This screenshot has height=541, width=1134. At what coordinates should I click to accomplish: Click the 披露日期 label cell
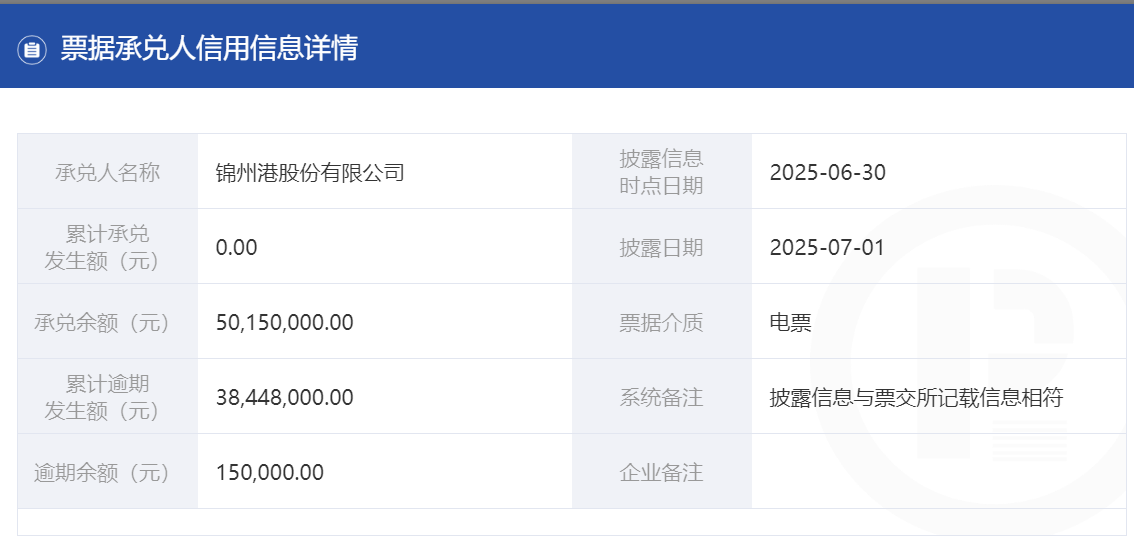click(x=662, y=247)
